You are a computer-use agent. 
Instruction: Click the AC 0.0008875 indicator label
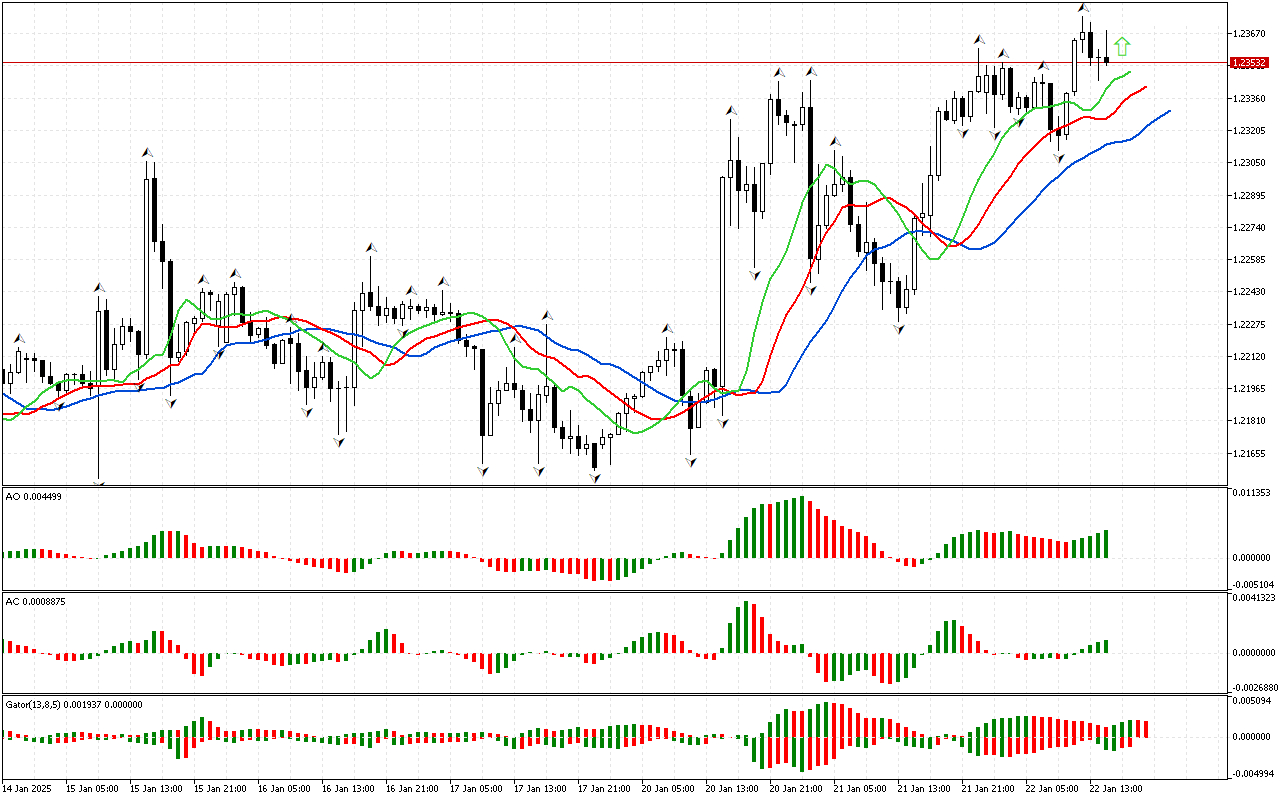[36, 601]
